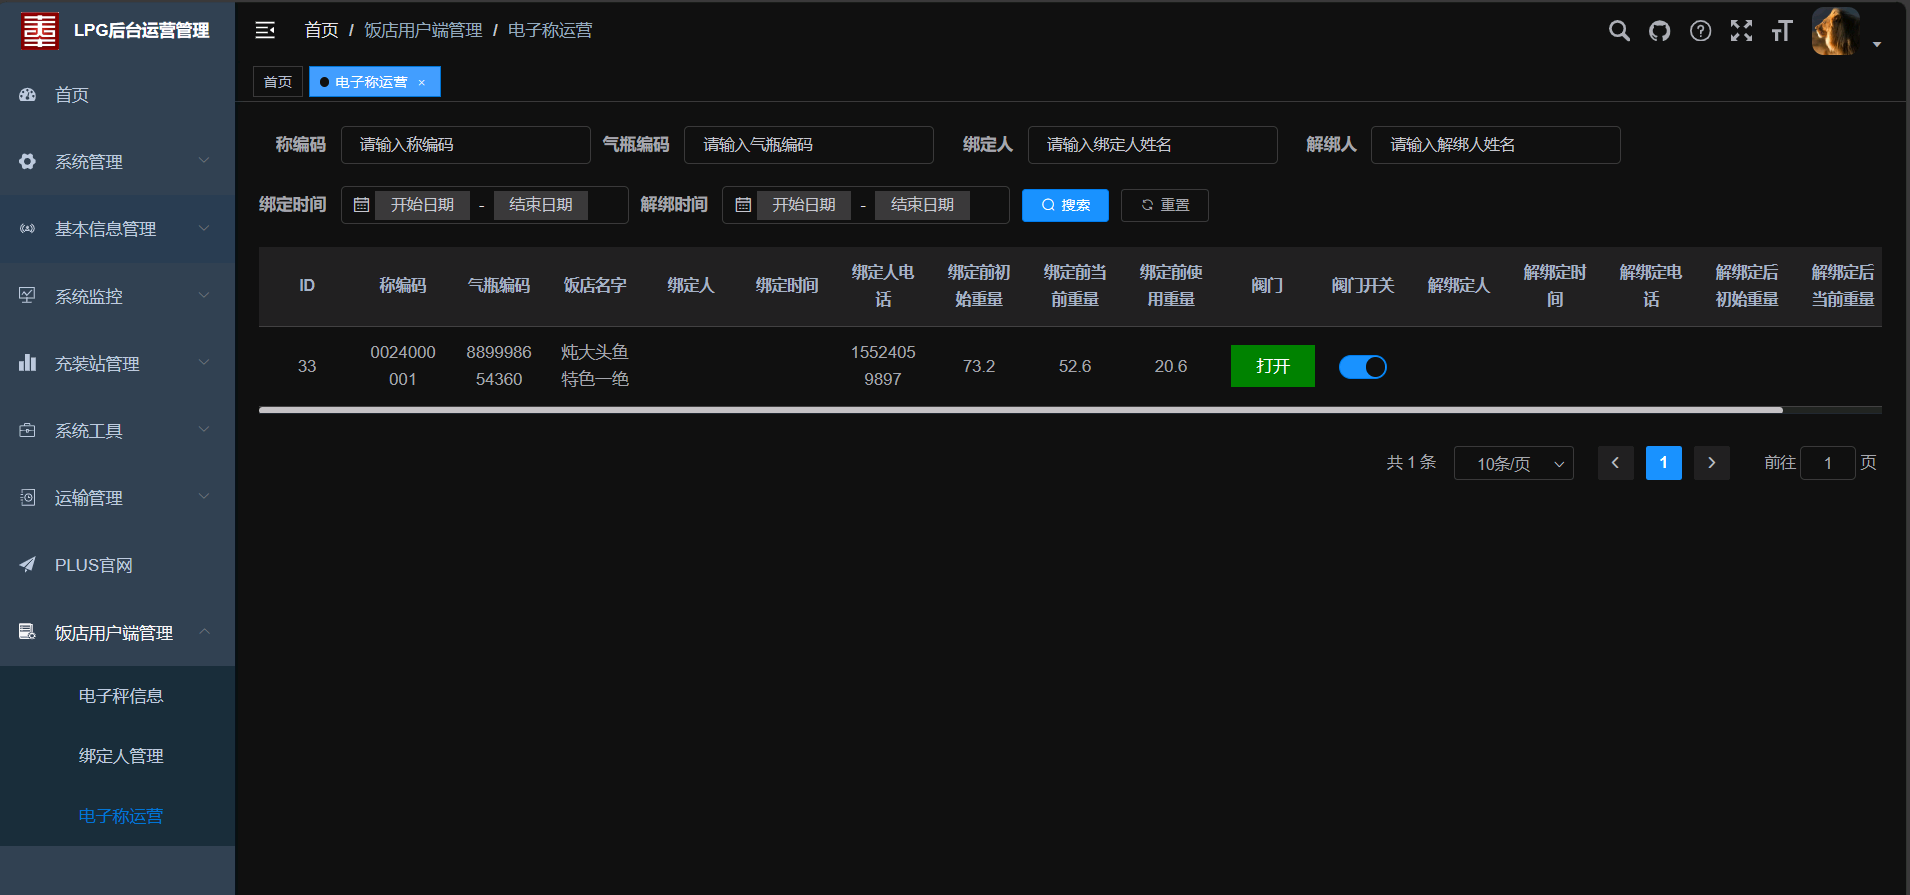Click the horizontal table scrollbar
1910x895 pixels.
point(1020,410)
